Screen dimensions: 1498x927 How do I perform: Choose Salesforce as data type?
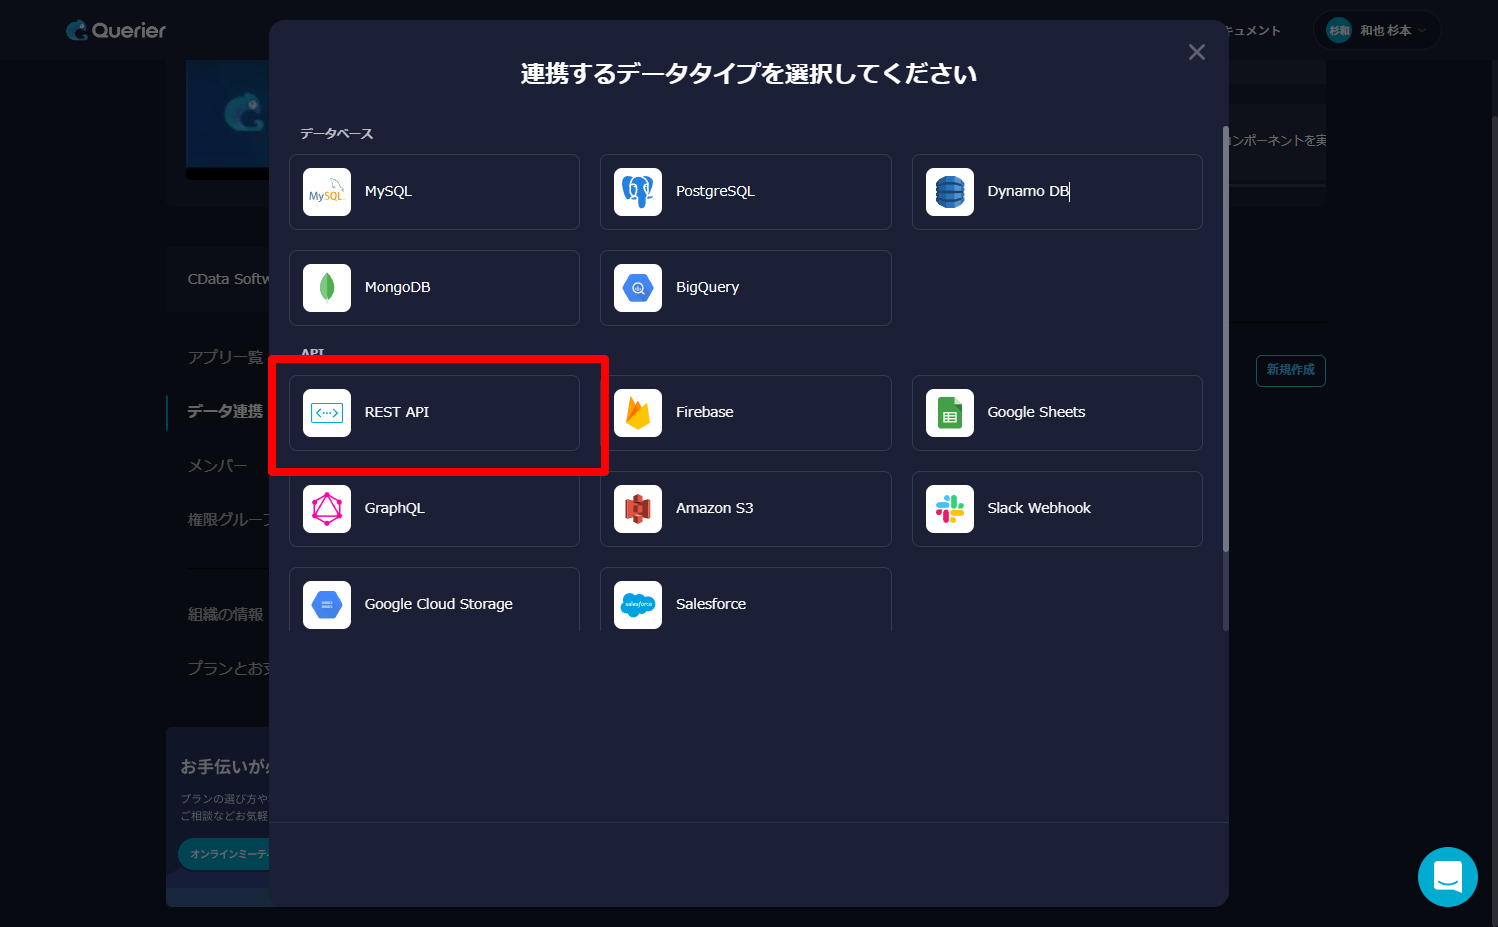click(x=746, y=600)
